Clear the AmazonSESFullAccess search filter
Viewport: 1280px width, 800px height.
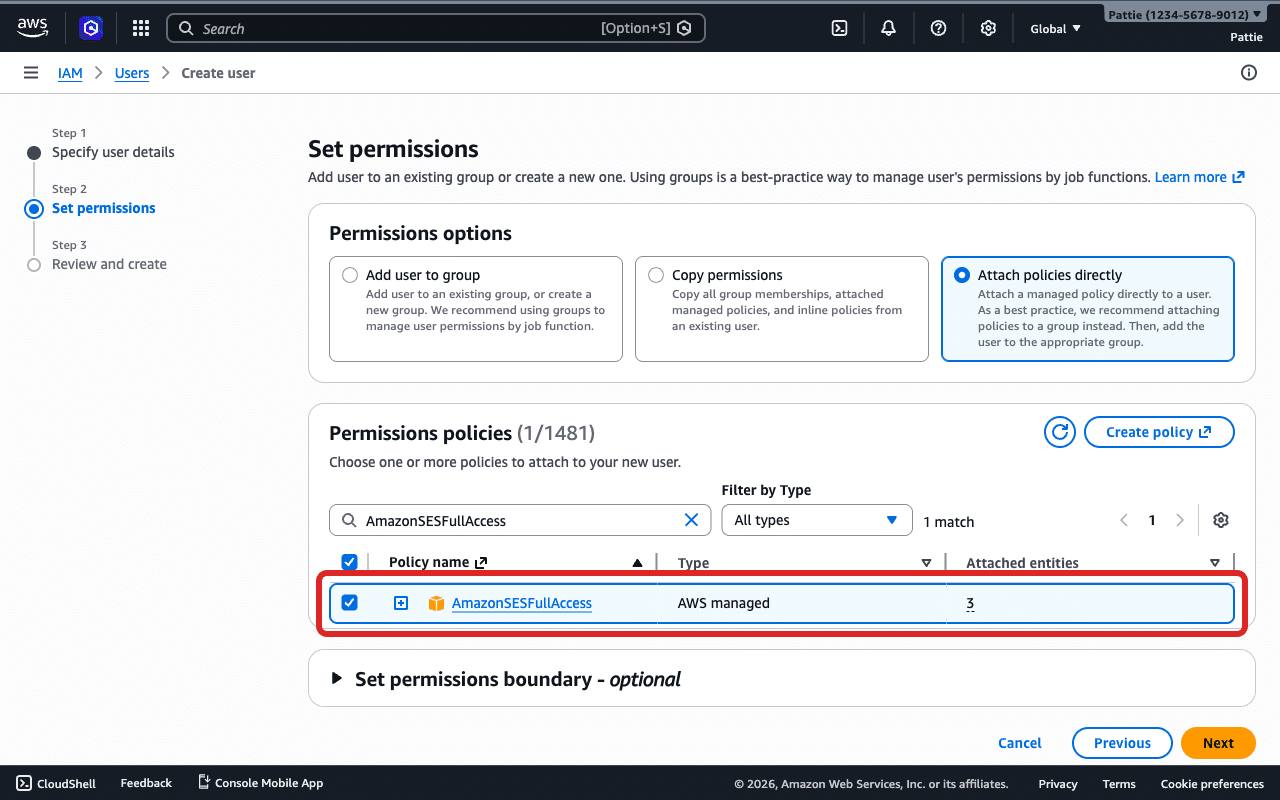691,520
